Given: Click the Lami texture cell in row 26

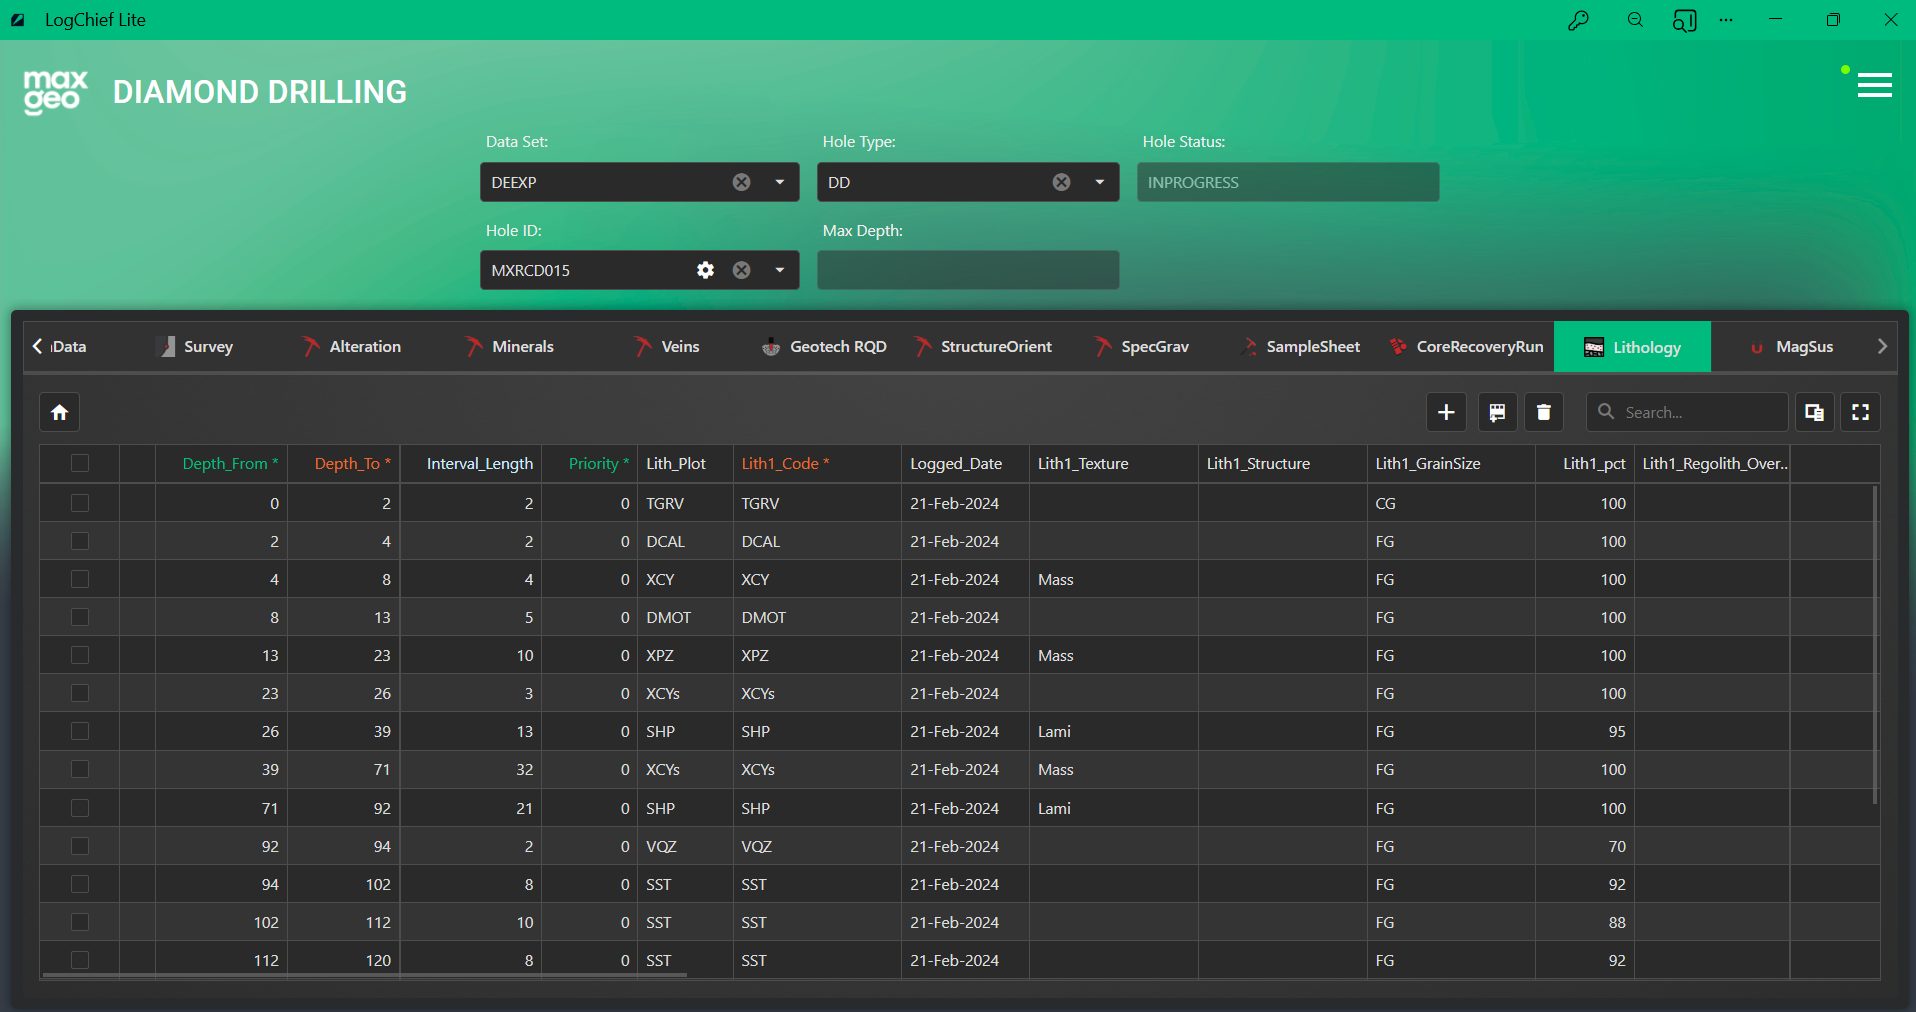Looking at the screenshot, I should coord(1113,731).
